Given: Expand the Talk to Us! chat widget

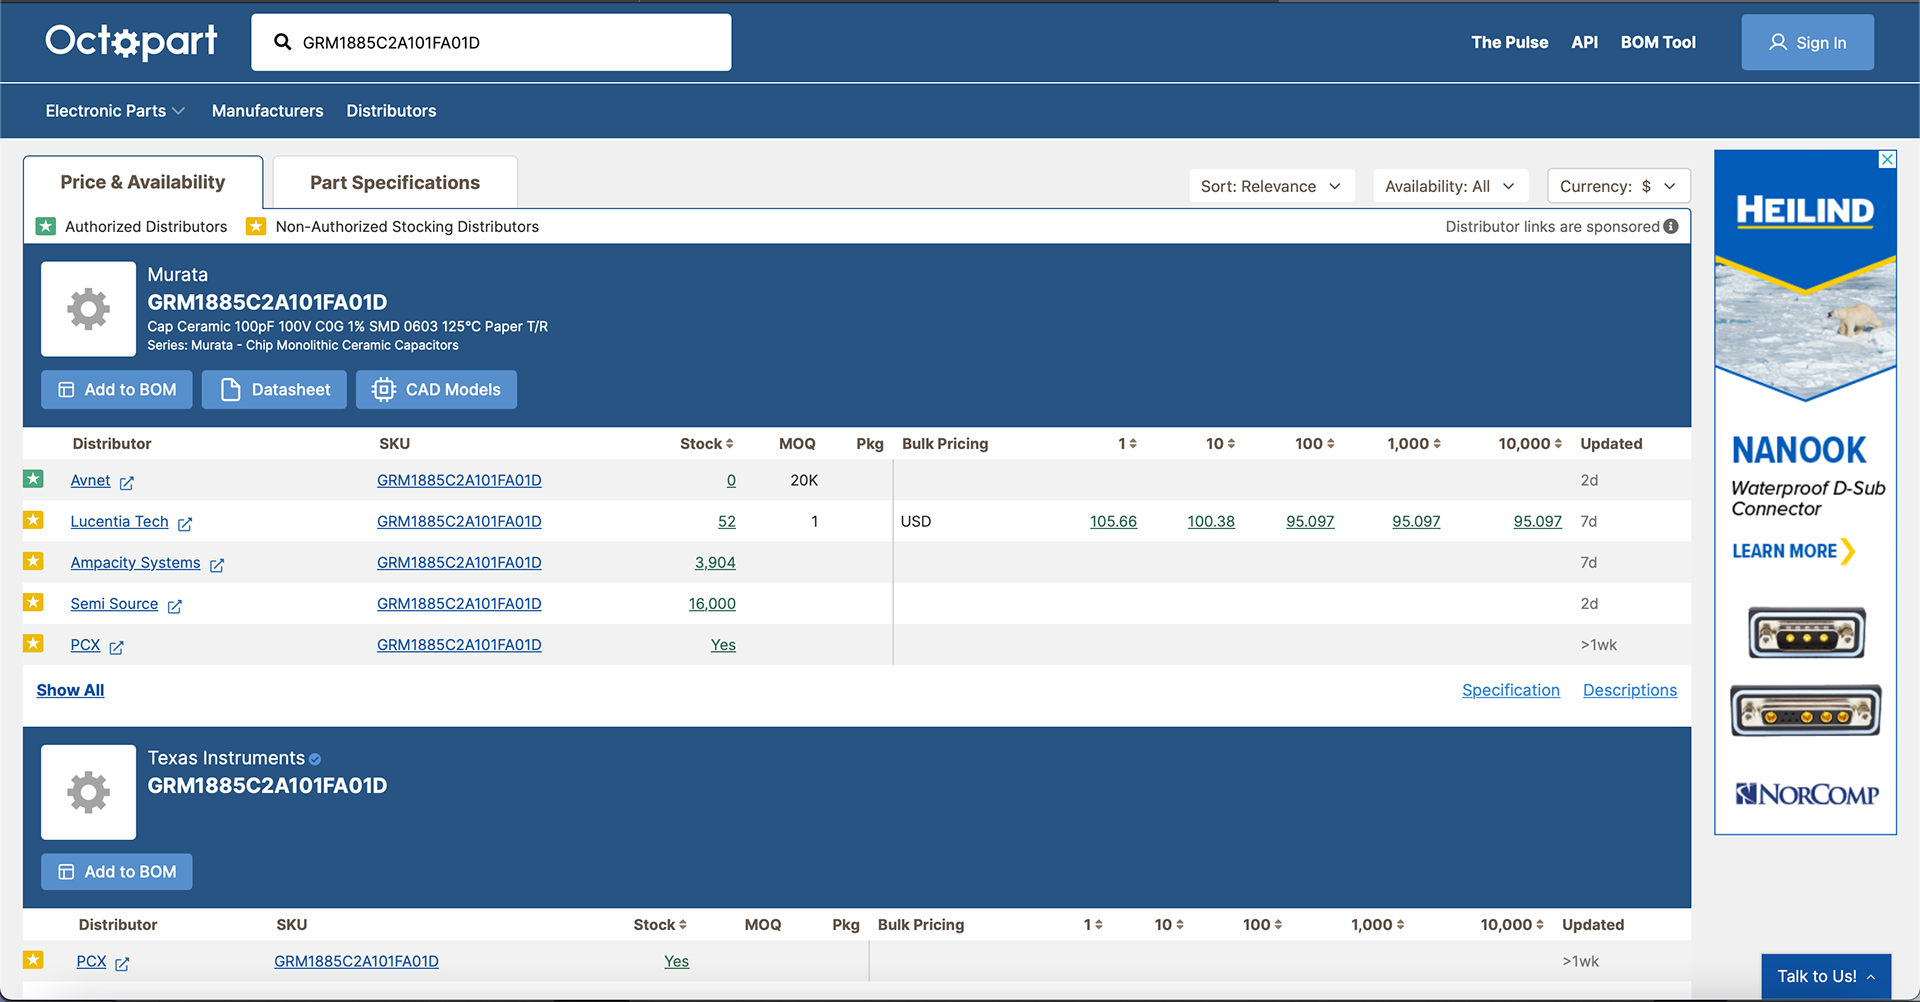Looking at the screenshot, I should (x=1826, y=976).
